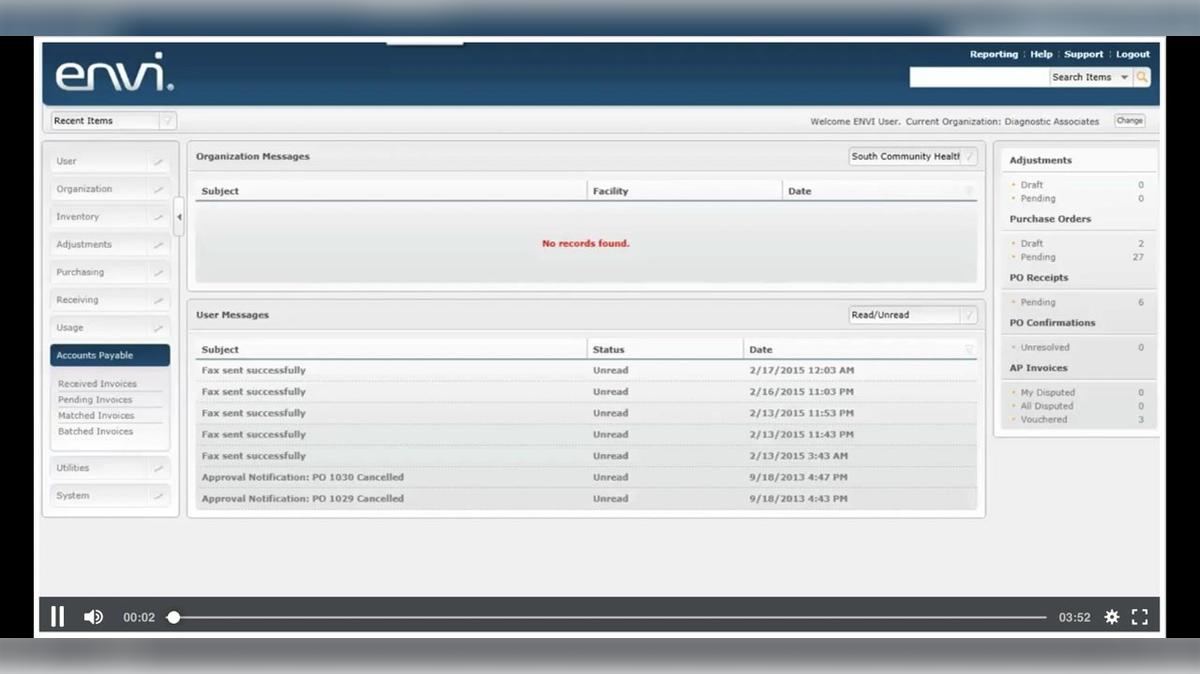
Task: Open the Read/Unread filter dropdown
Action: [x=968, y=314]
